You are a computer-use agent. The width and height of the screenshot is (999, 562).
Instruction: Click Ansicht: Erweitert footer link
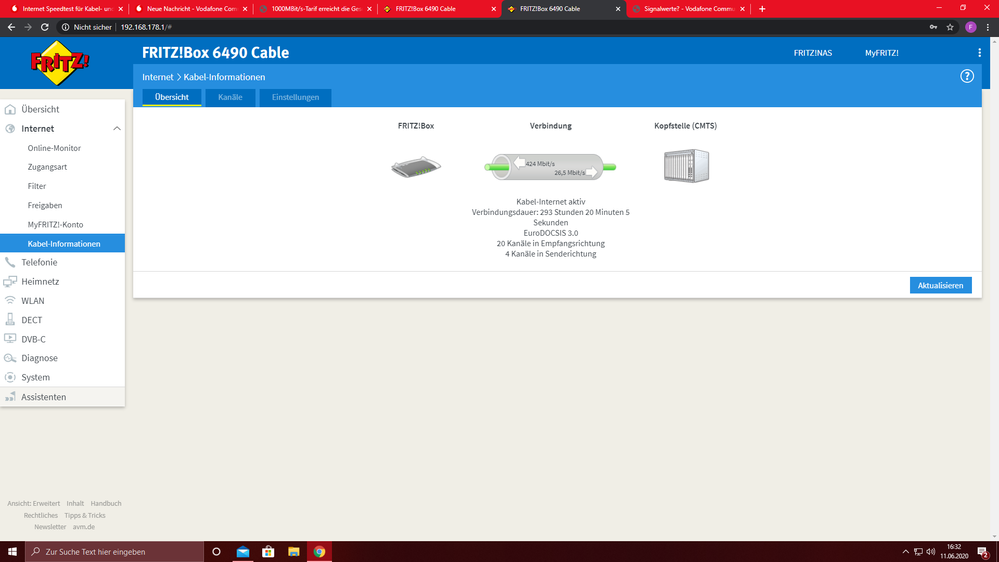(34, 503)
